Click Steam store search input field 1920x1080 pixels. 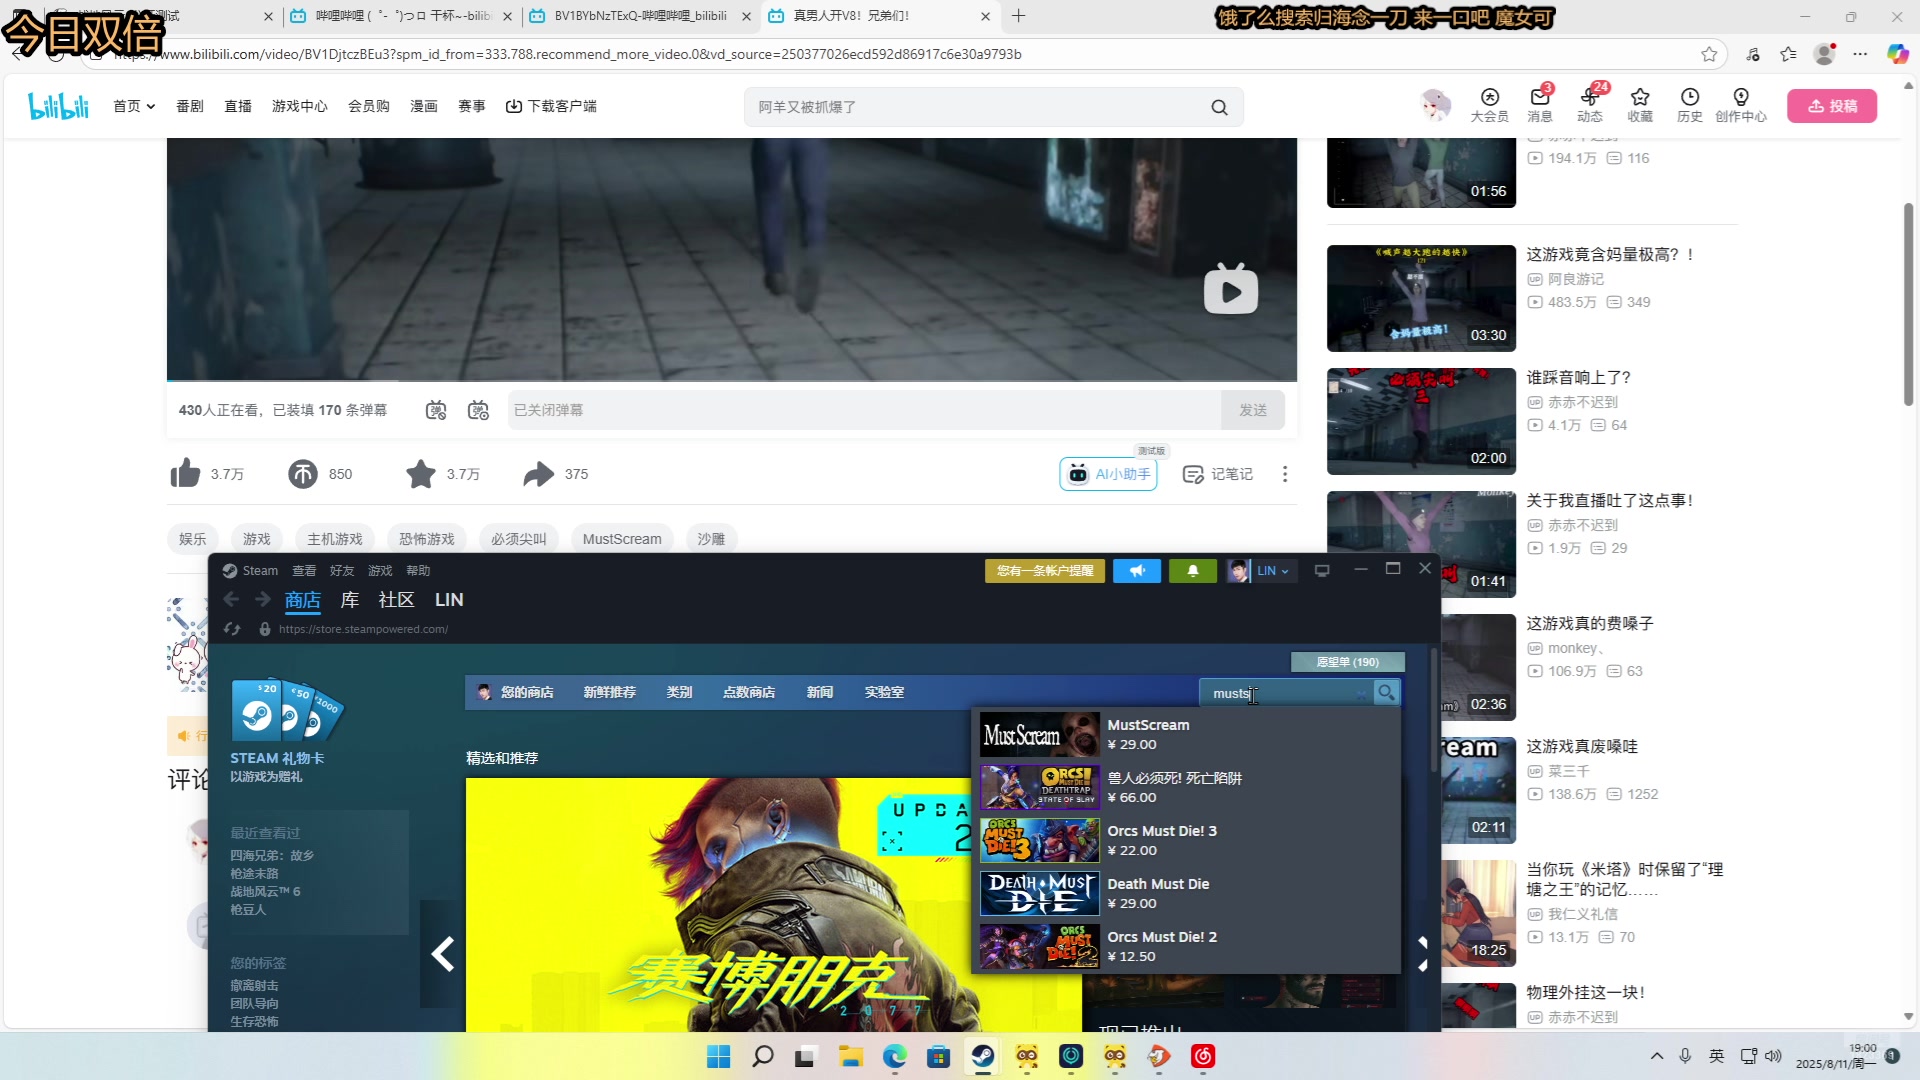coord(1285,692)
